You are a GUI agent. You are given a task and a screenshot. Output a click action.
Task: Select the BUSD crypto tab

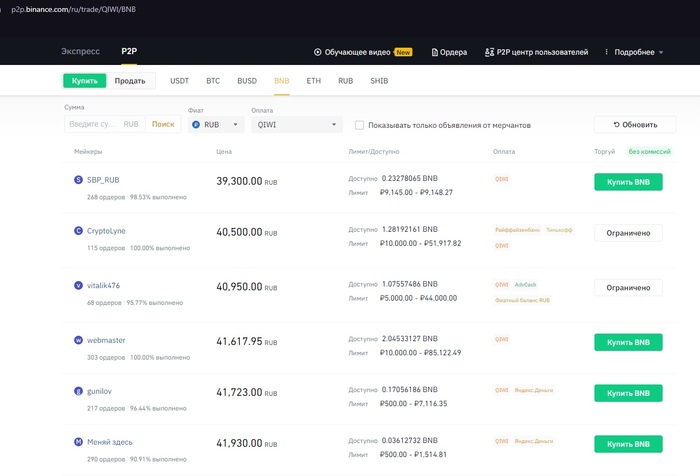[247, 81]
